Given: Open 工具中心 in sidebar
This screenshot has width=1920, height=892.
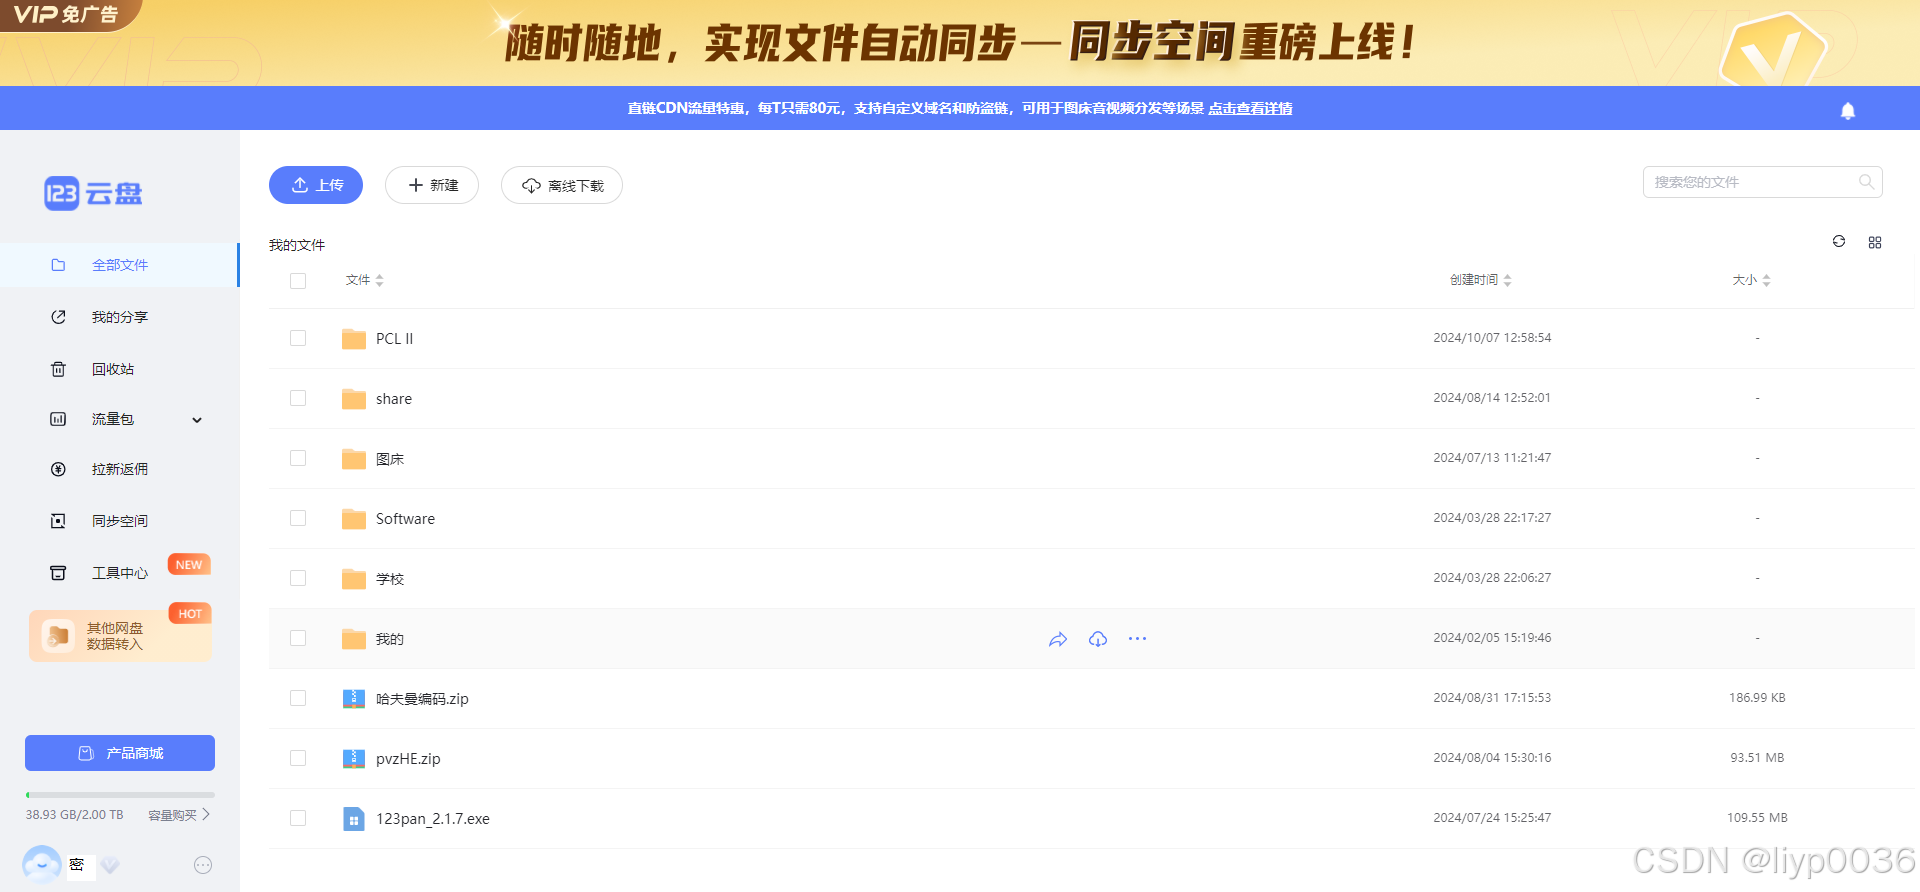Looking at the screenshot, I should click(119, 573).
